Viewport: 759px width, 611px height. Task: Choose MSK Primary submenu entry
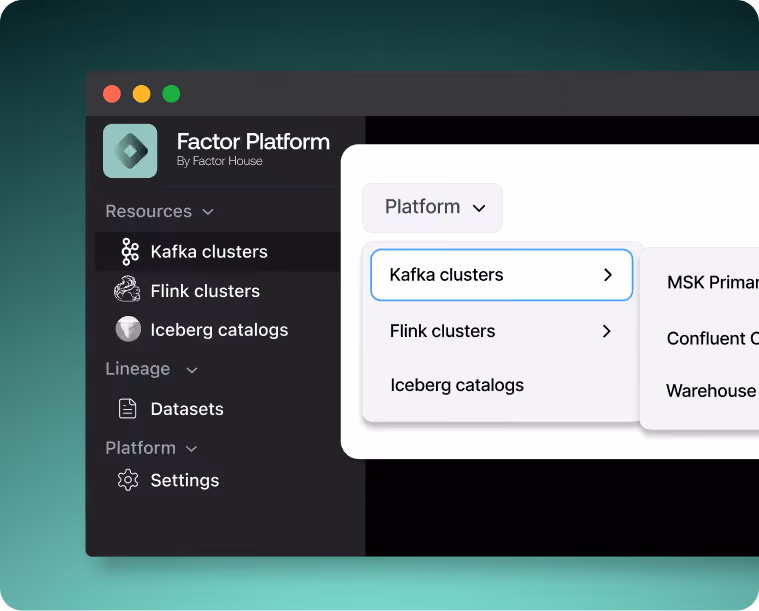pyautogui.click(x=713, y=282)
